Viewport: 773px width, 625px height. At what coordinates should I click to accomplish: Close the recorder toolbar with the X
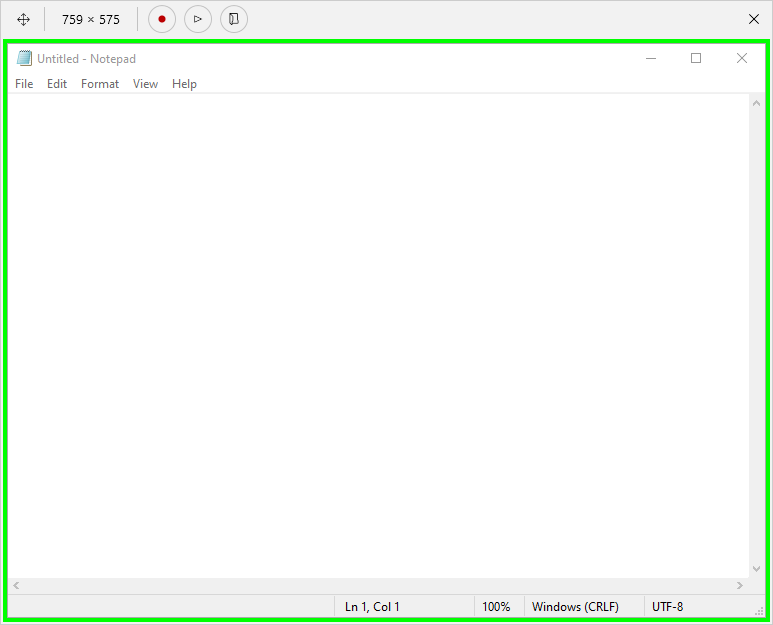(754, 19)
